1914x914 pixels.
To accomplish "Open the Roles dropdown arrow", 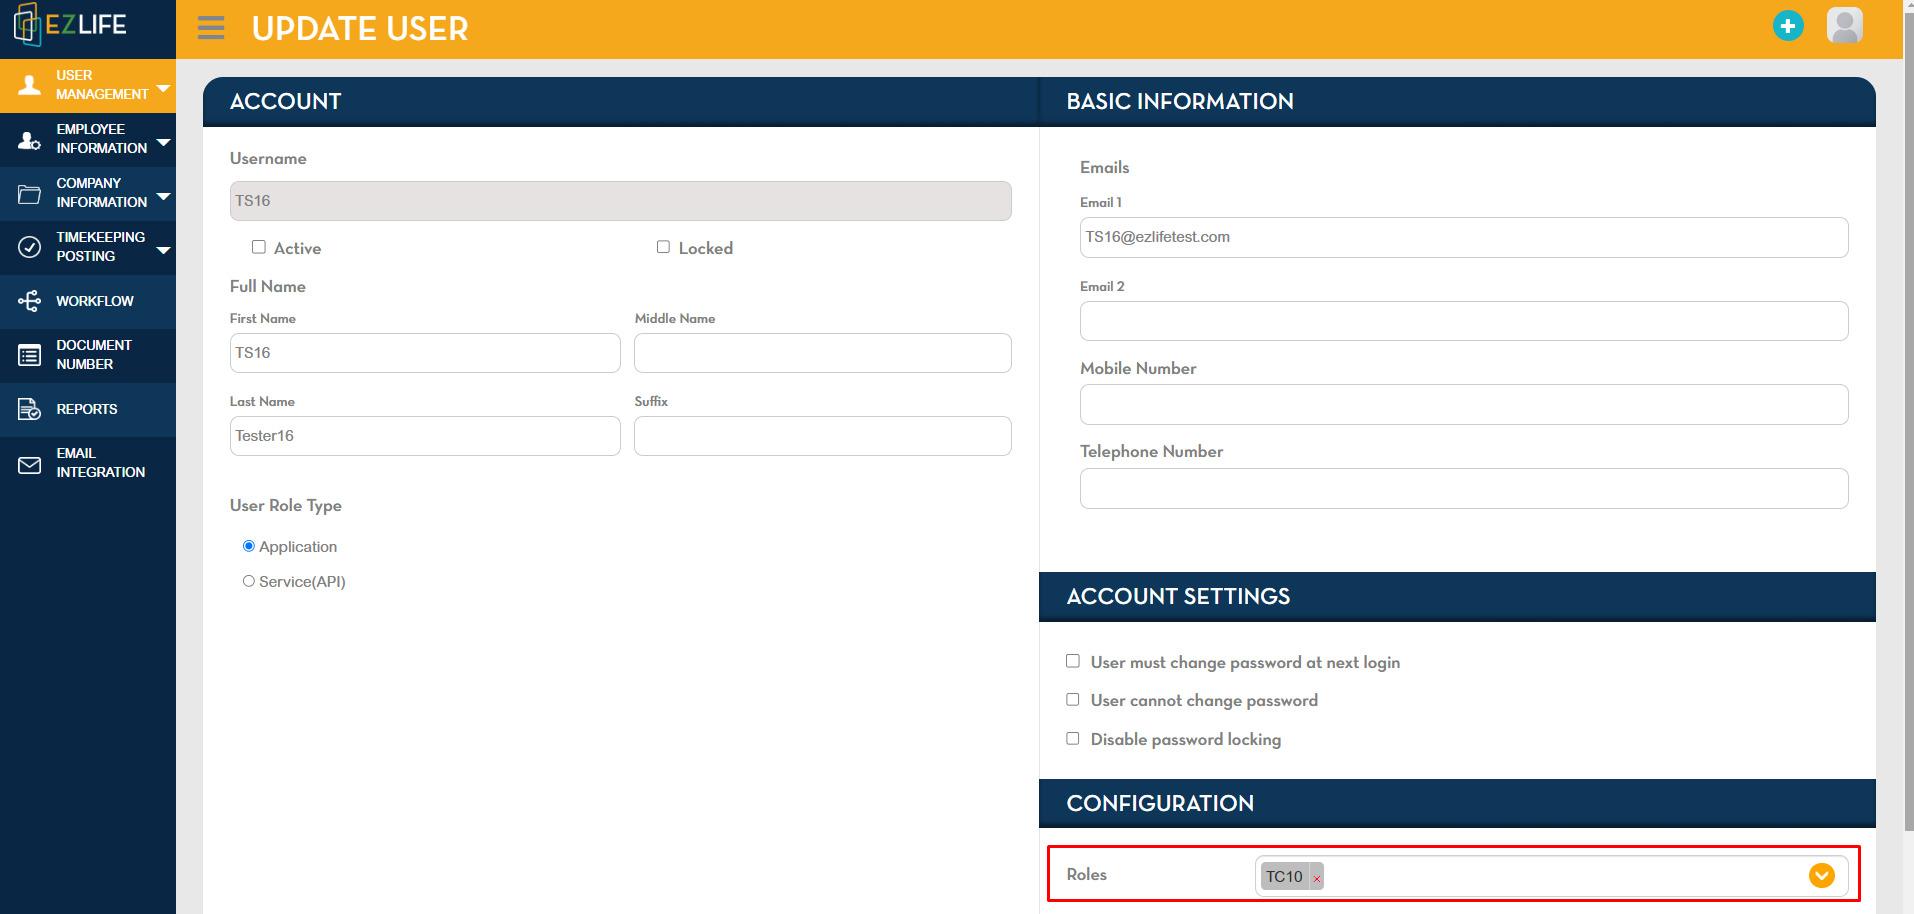I will 1822,876.
